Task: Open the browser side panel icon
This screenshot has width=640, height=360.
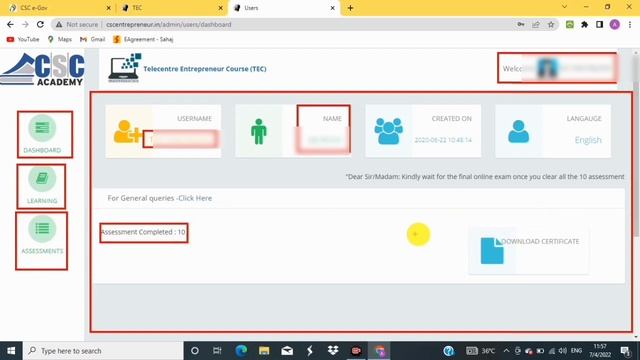Action: pyautogui.click(x=599, y=24)
